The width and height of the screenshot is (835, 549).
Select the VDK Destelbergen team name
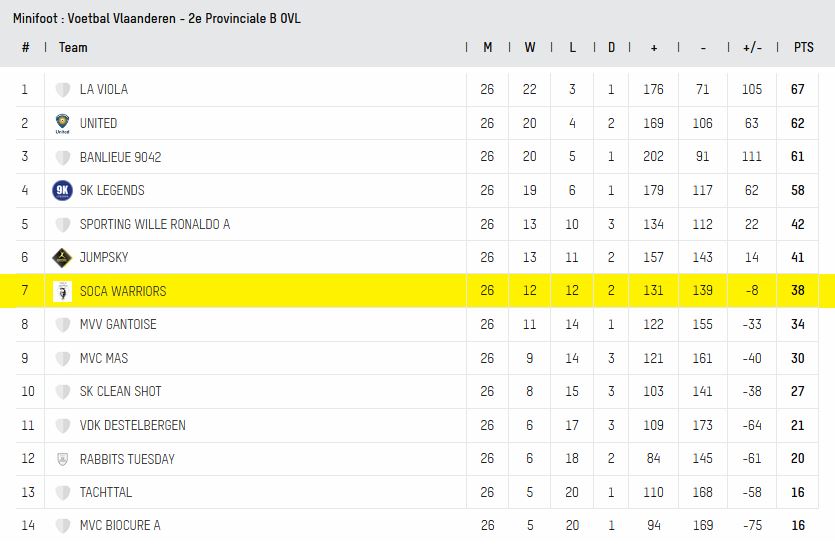pos(132,425)
